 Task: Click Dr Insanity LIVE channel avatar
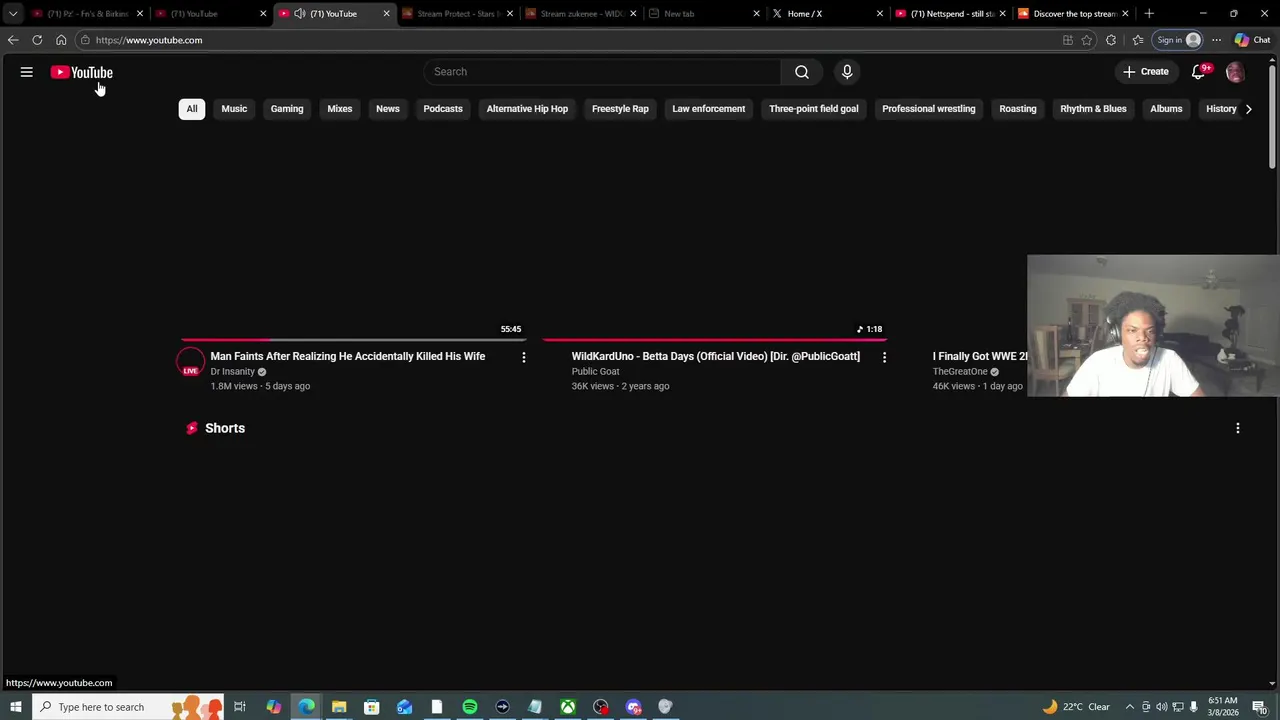190,361
